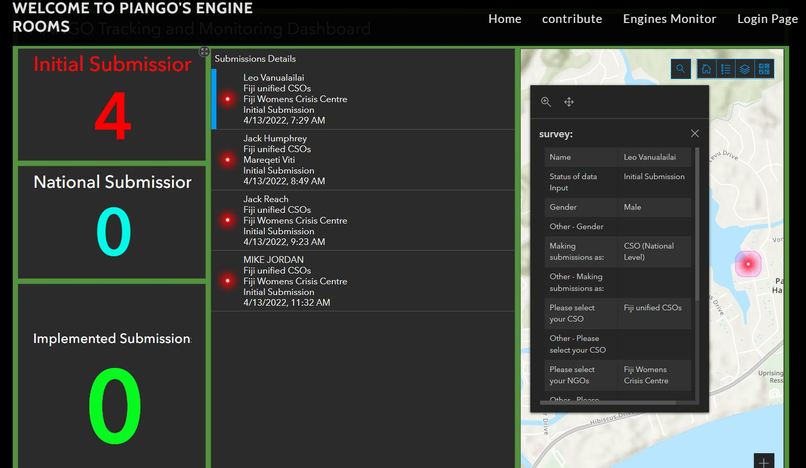The width and height of the screenshot is (806, 468).
Task: Click the popup zoom-to magnifier icon
Action: (x=546, y=102)
